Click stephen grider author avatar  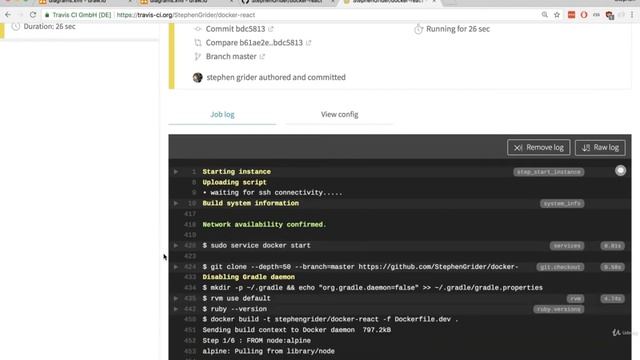tap(198, 77)
